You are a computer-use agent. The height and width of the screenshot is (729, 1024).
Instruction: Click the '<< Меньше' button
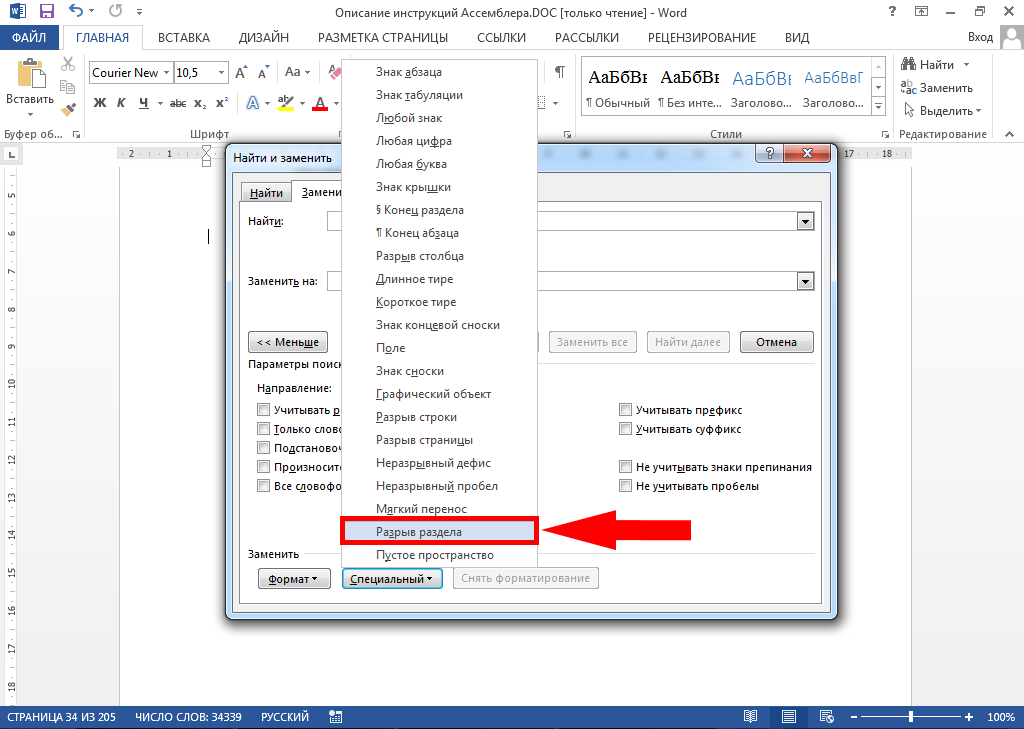click(288, 342)
